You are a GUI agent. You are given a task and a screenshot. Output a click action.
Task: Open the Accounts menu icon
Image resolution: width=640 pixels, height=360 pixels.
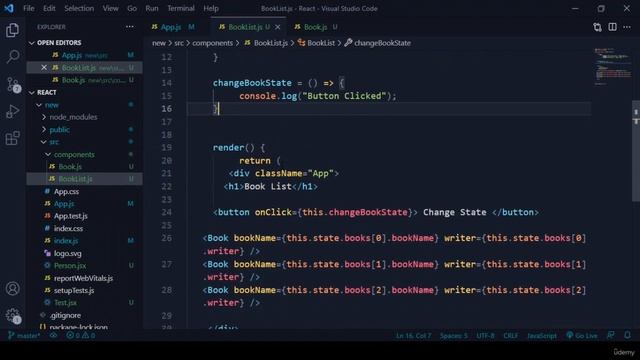(x=12, y=289)
